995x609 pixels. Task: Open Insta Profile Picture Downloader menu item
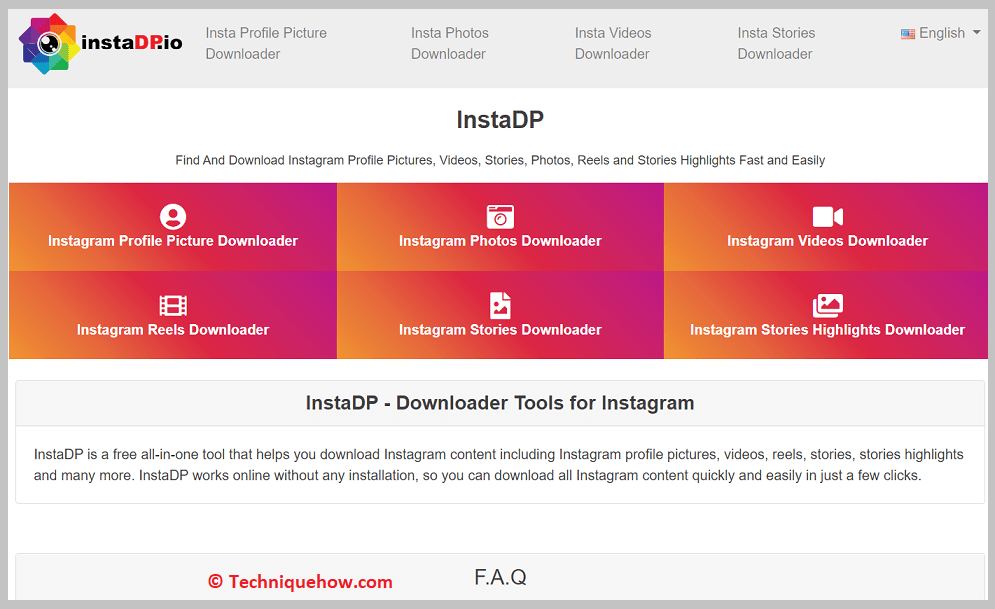(266, 43)
